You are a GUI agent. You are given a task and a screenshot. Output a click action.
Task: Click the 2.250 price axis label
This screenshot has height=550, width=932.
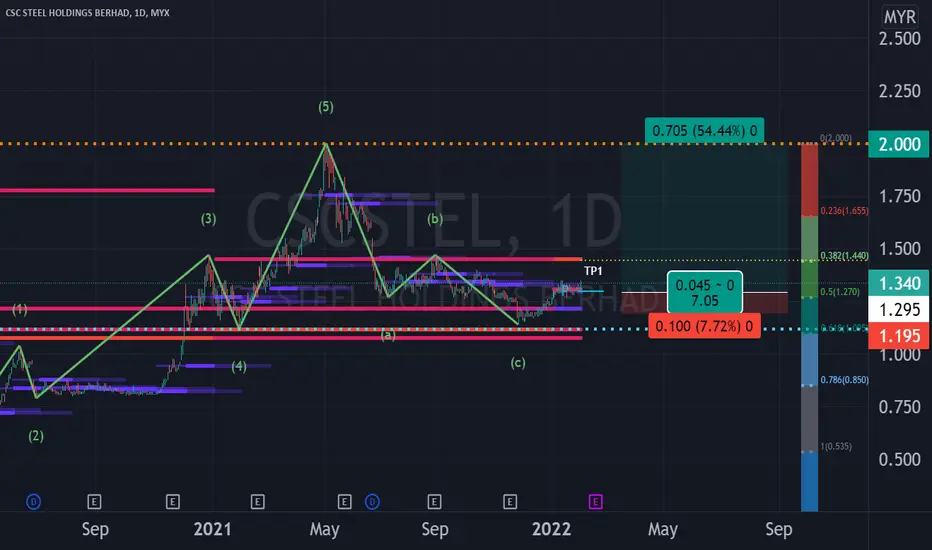coord(899,91)
